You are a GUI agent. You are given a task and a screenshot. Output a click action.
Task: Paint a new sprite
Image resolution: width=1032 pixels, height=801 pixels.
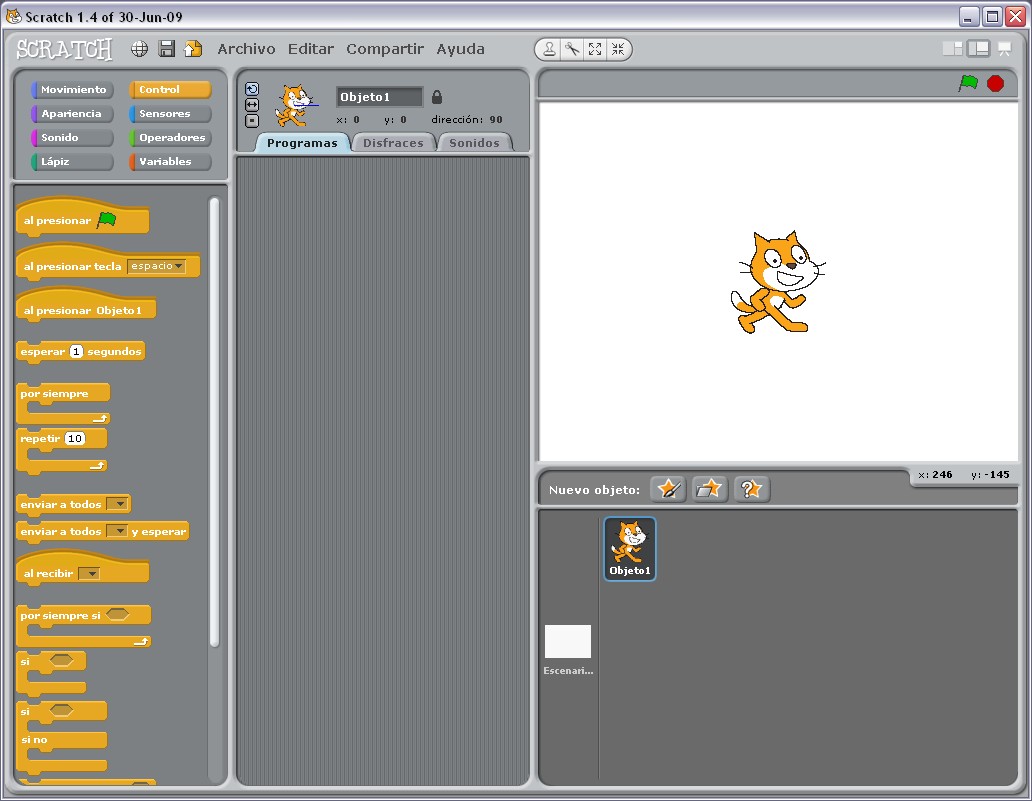point(668,489)
